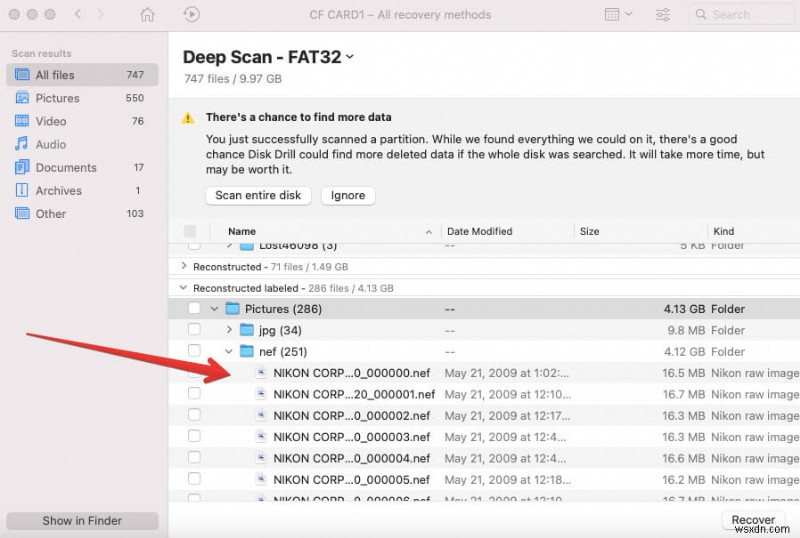Navigate forward with the right chevron
Screen dimensions: 800x538
point(101,14)
